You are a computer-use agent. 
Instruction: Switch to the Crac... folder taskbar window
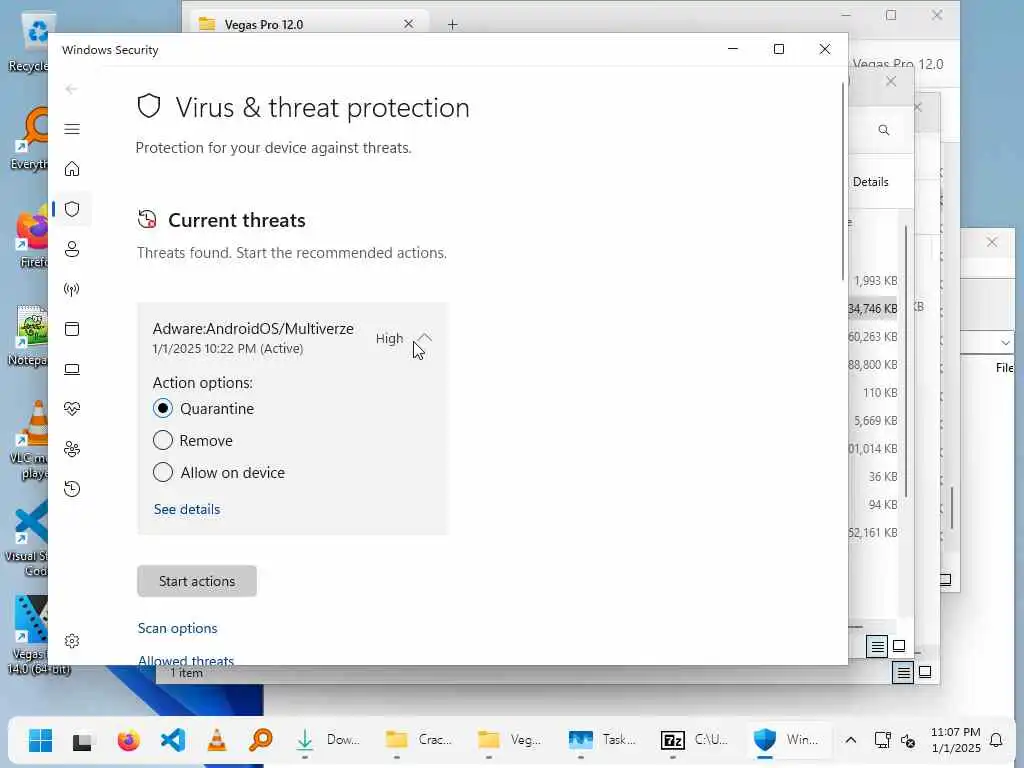tap(419, 741)
